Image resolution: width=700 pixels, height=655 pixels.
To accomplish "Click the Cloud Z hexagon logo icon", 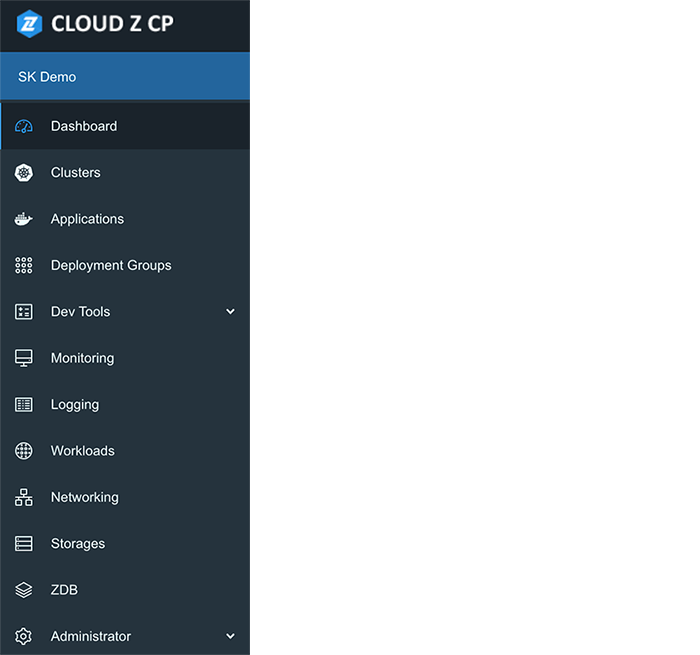I will (x=29, y=24).
